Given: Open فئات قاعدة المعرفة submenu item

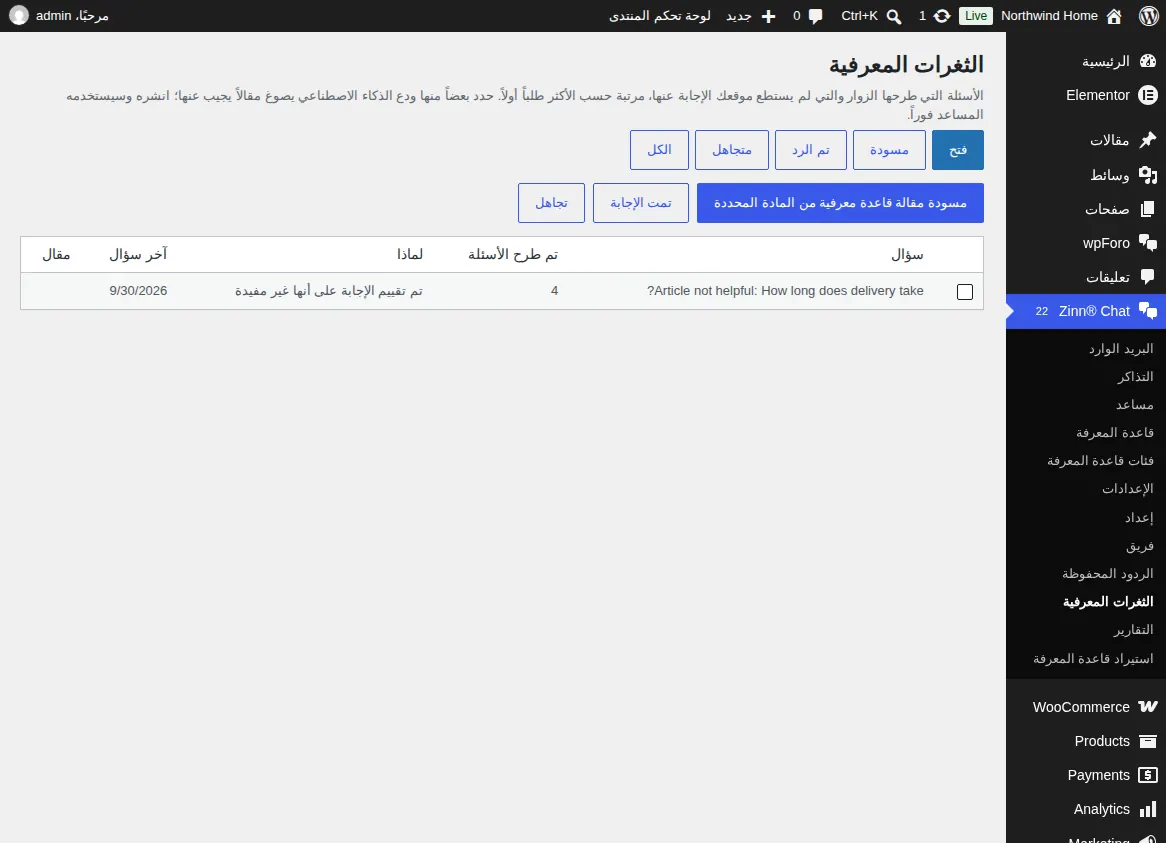Looking at the screenshot, I should click(x=1100, y=461).
